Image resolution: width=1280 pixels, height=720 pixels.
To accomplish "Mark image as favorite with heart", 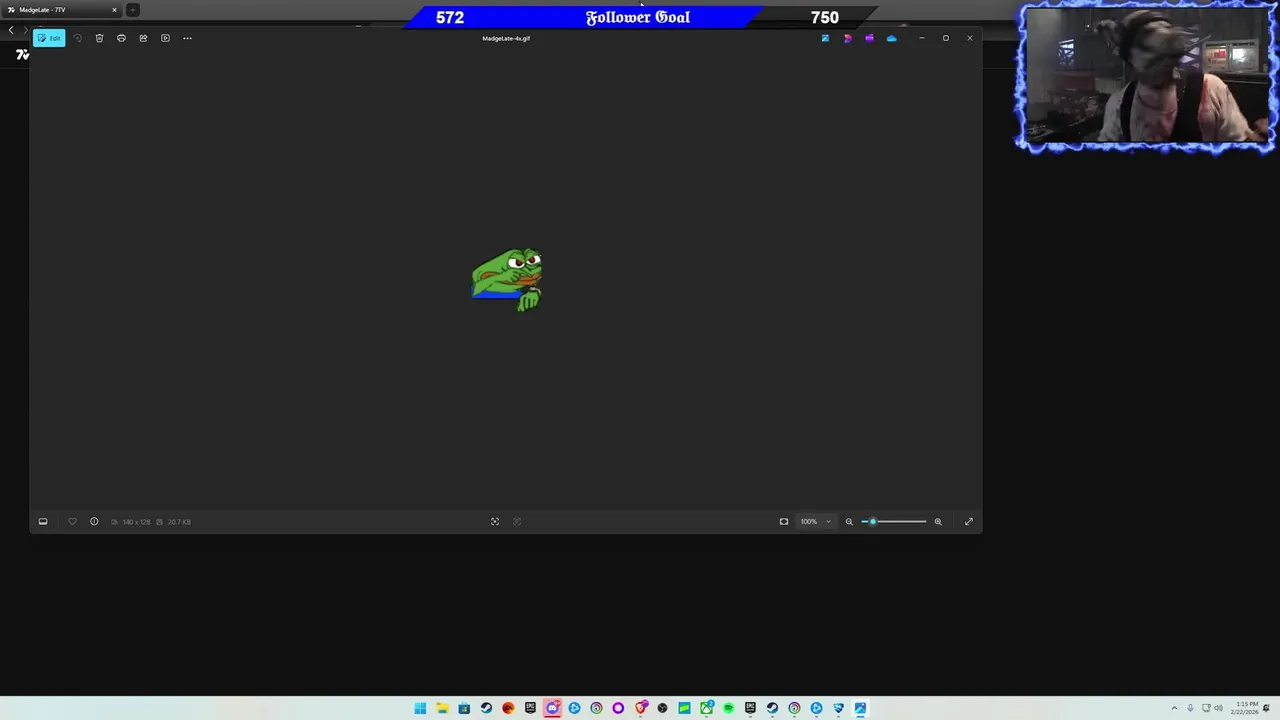I will [72, 521].
